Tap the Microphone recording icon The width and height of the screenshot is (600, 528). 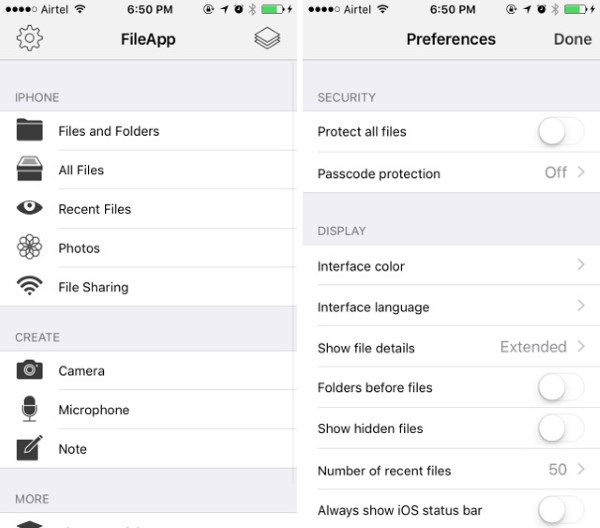coord(30,409)
